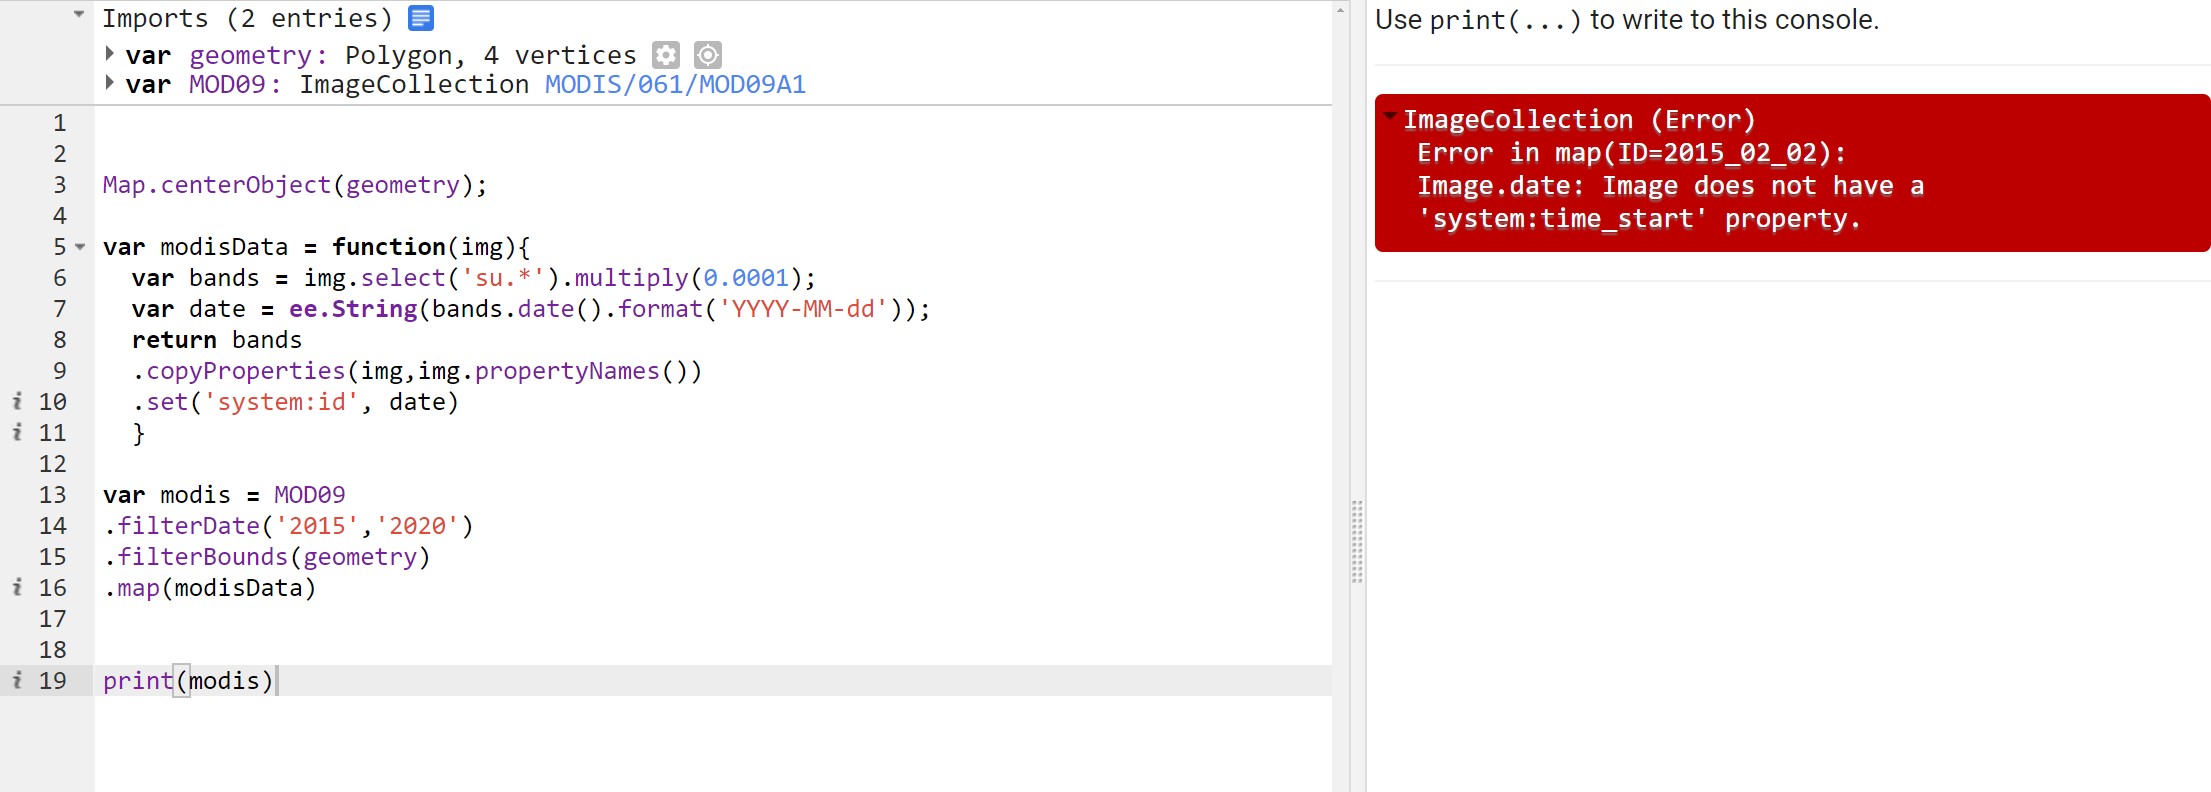
Task: Click the .filterBounds(geometry) line
Action: [x=266, y=556]
